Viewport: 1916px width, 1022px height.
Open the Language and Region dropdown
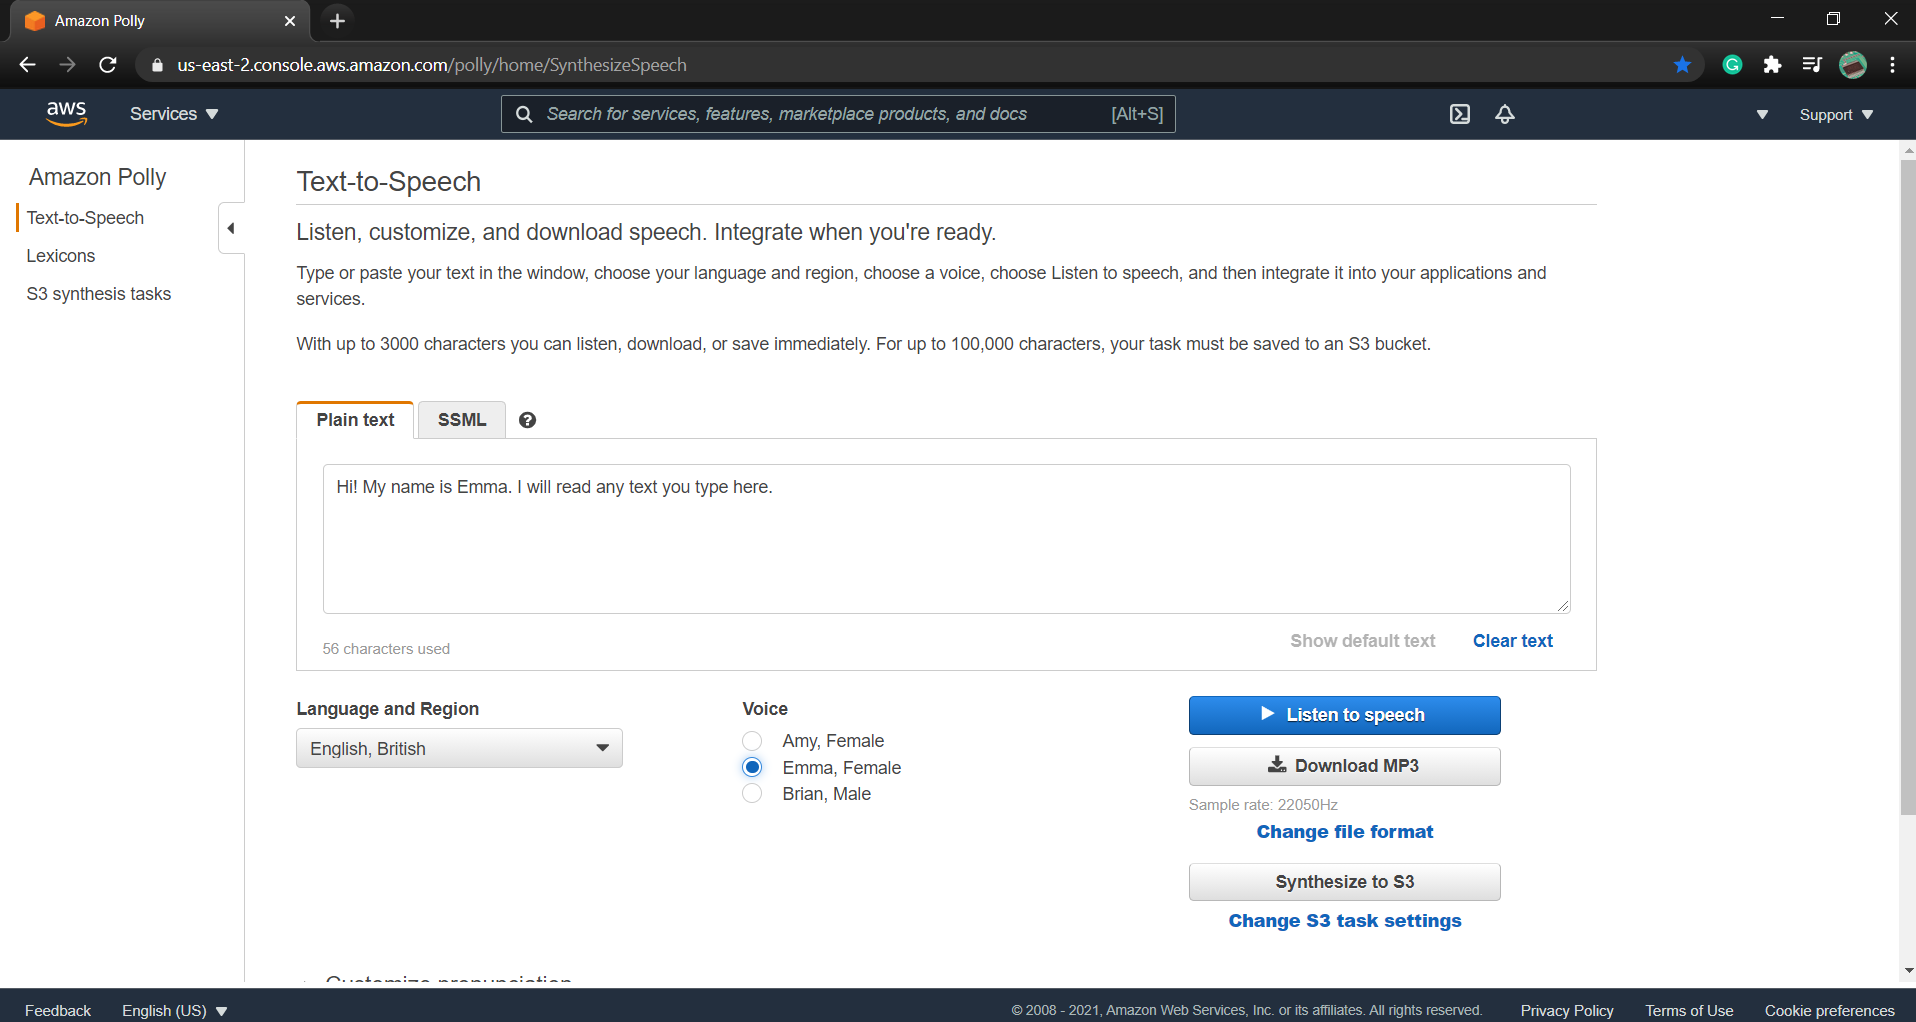click(x=459, y=749)
